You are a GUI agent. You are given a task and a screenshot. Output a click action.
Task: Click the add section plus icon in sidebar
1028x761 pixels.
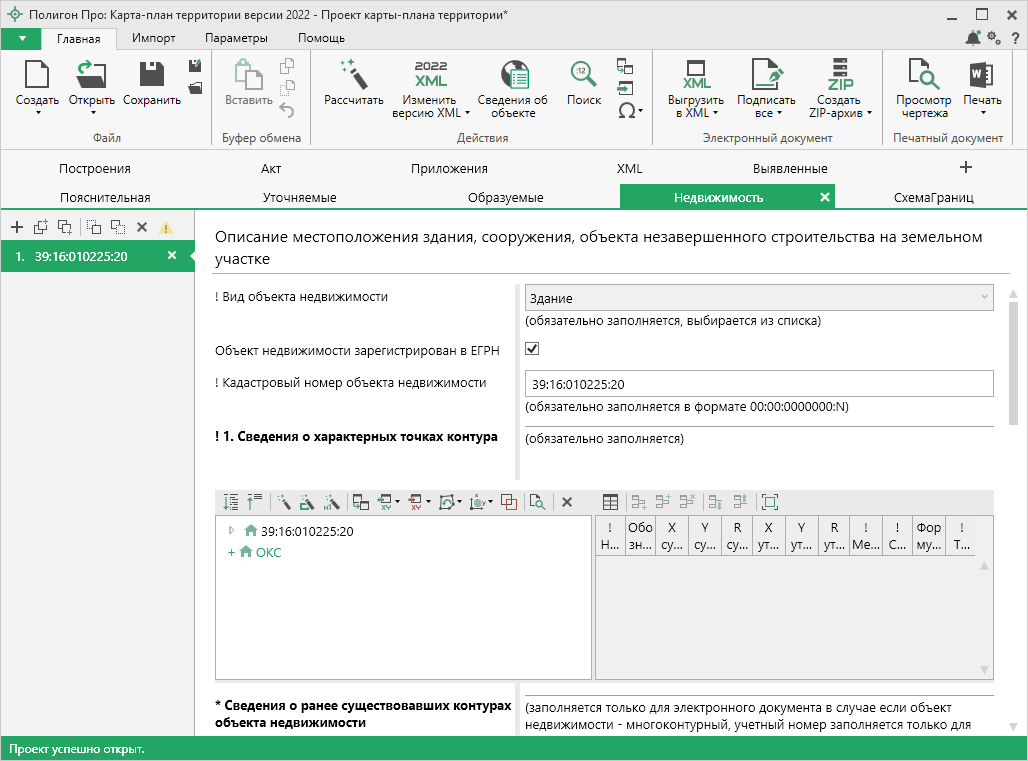click(x=16, y=227)
